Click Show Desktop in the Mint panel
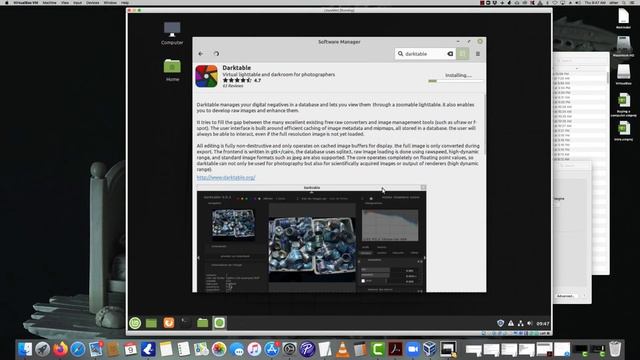 151,323
